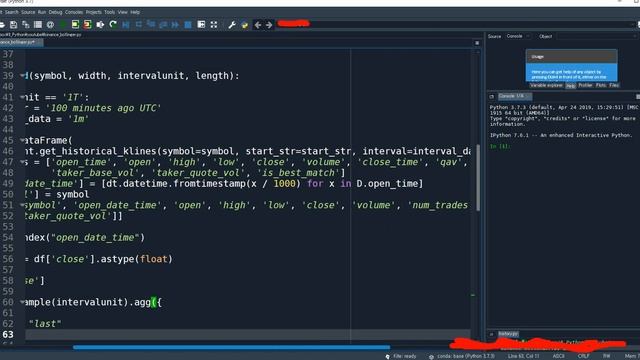
Task: Open the View menu
Action: click(x=122, y=12)
